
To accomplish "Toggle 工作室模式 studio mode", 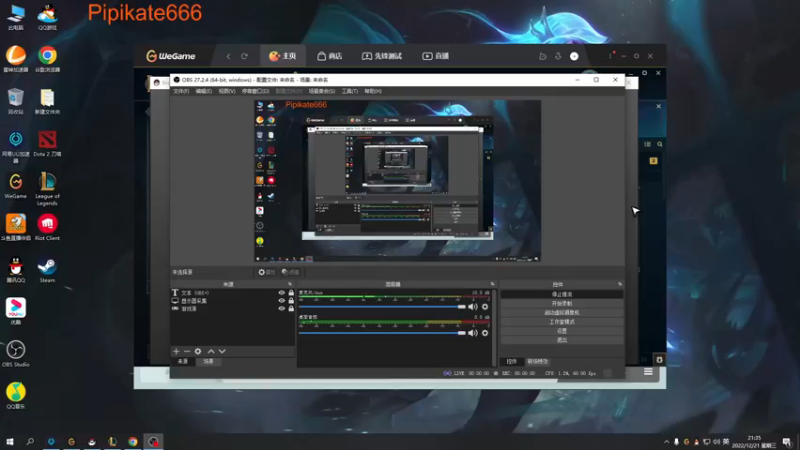I will 562,322.
